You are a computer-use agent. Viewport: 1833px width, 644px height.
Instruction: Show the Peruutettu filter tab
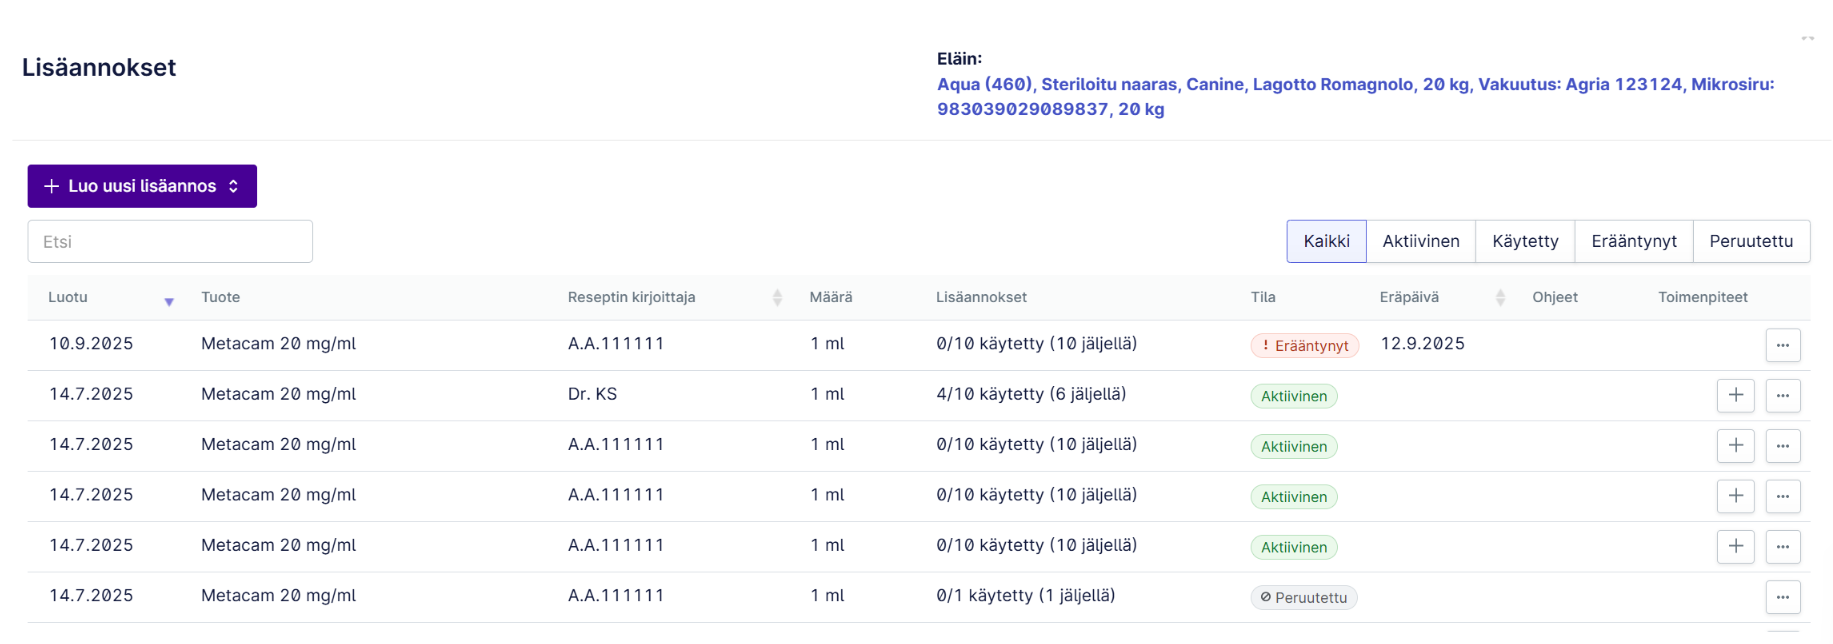(x=1751, y=241)
